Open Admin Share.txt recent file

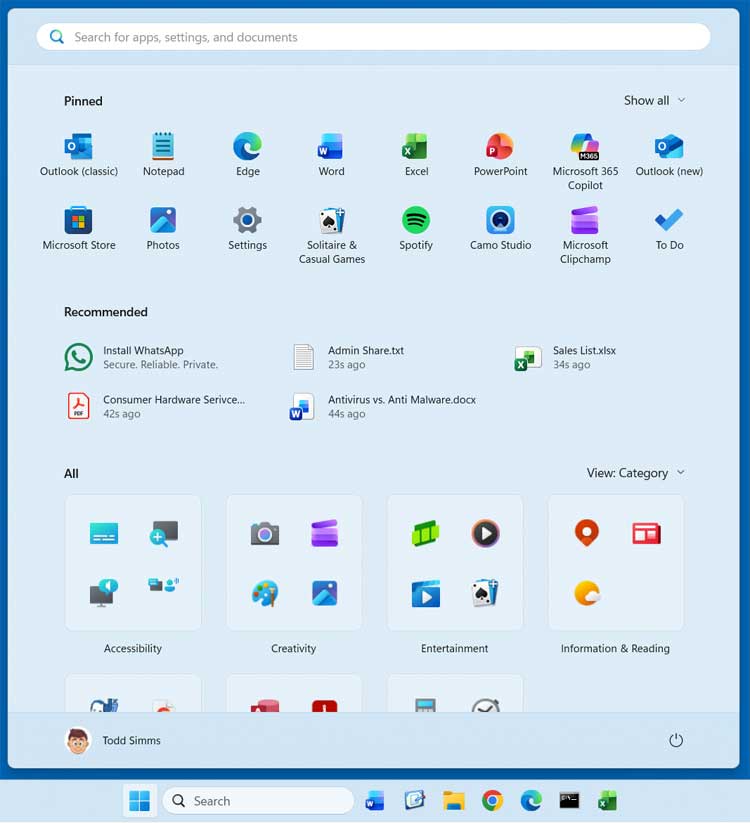[349, 357]
